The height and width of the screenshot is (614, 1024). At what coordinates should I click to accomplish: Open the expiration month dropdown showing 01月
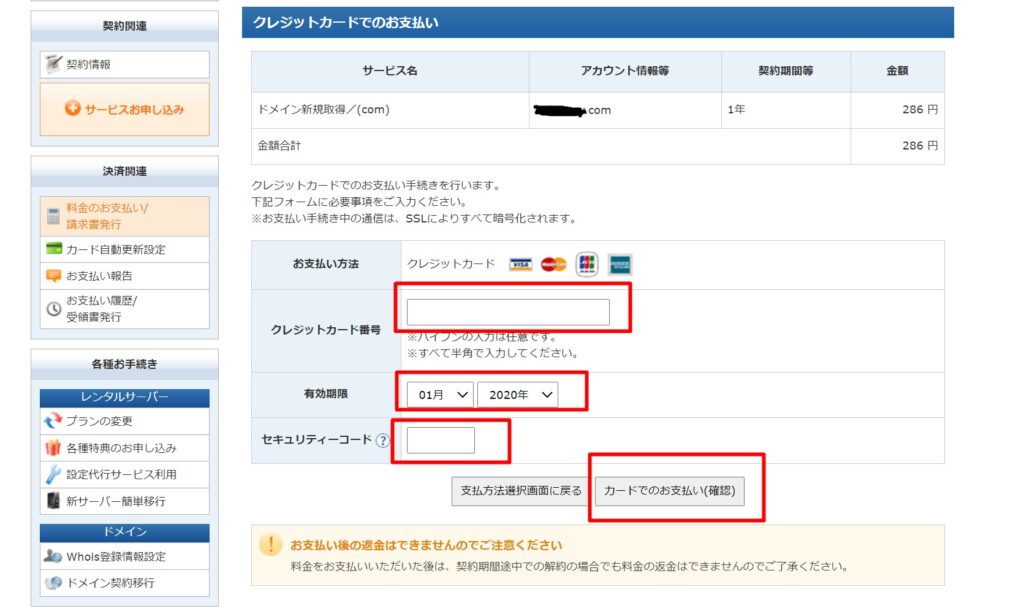[440, 395]
